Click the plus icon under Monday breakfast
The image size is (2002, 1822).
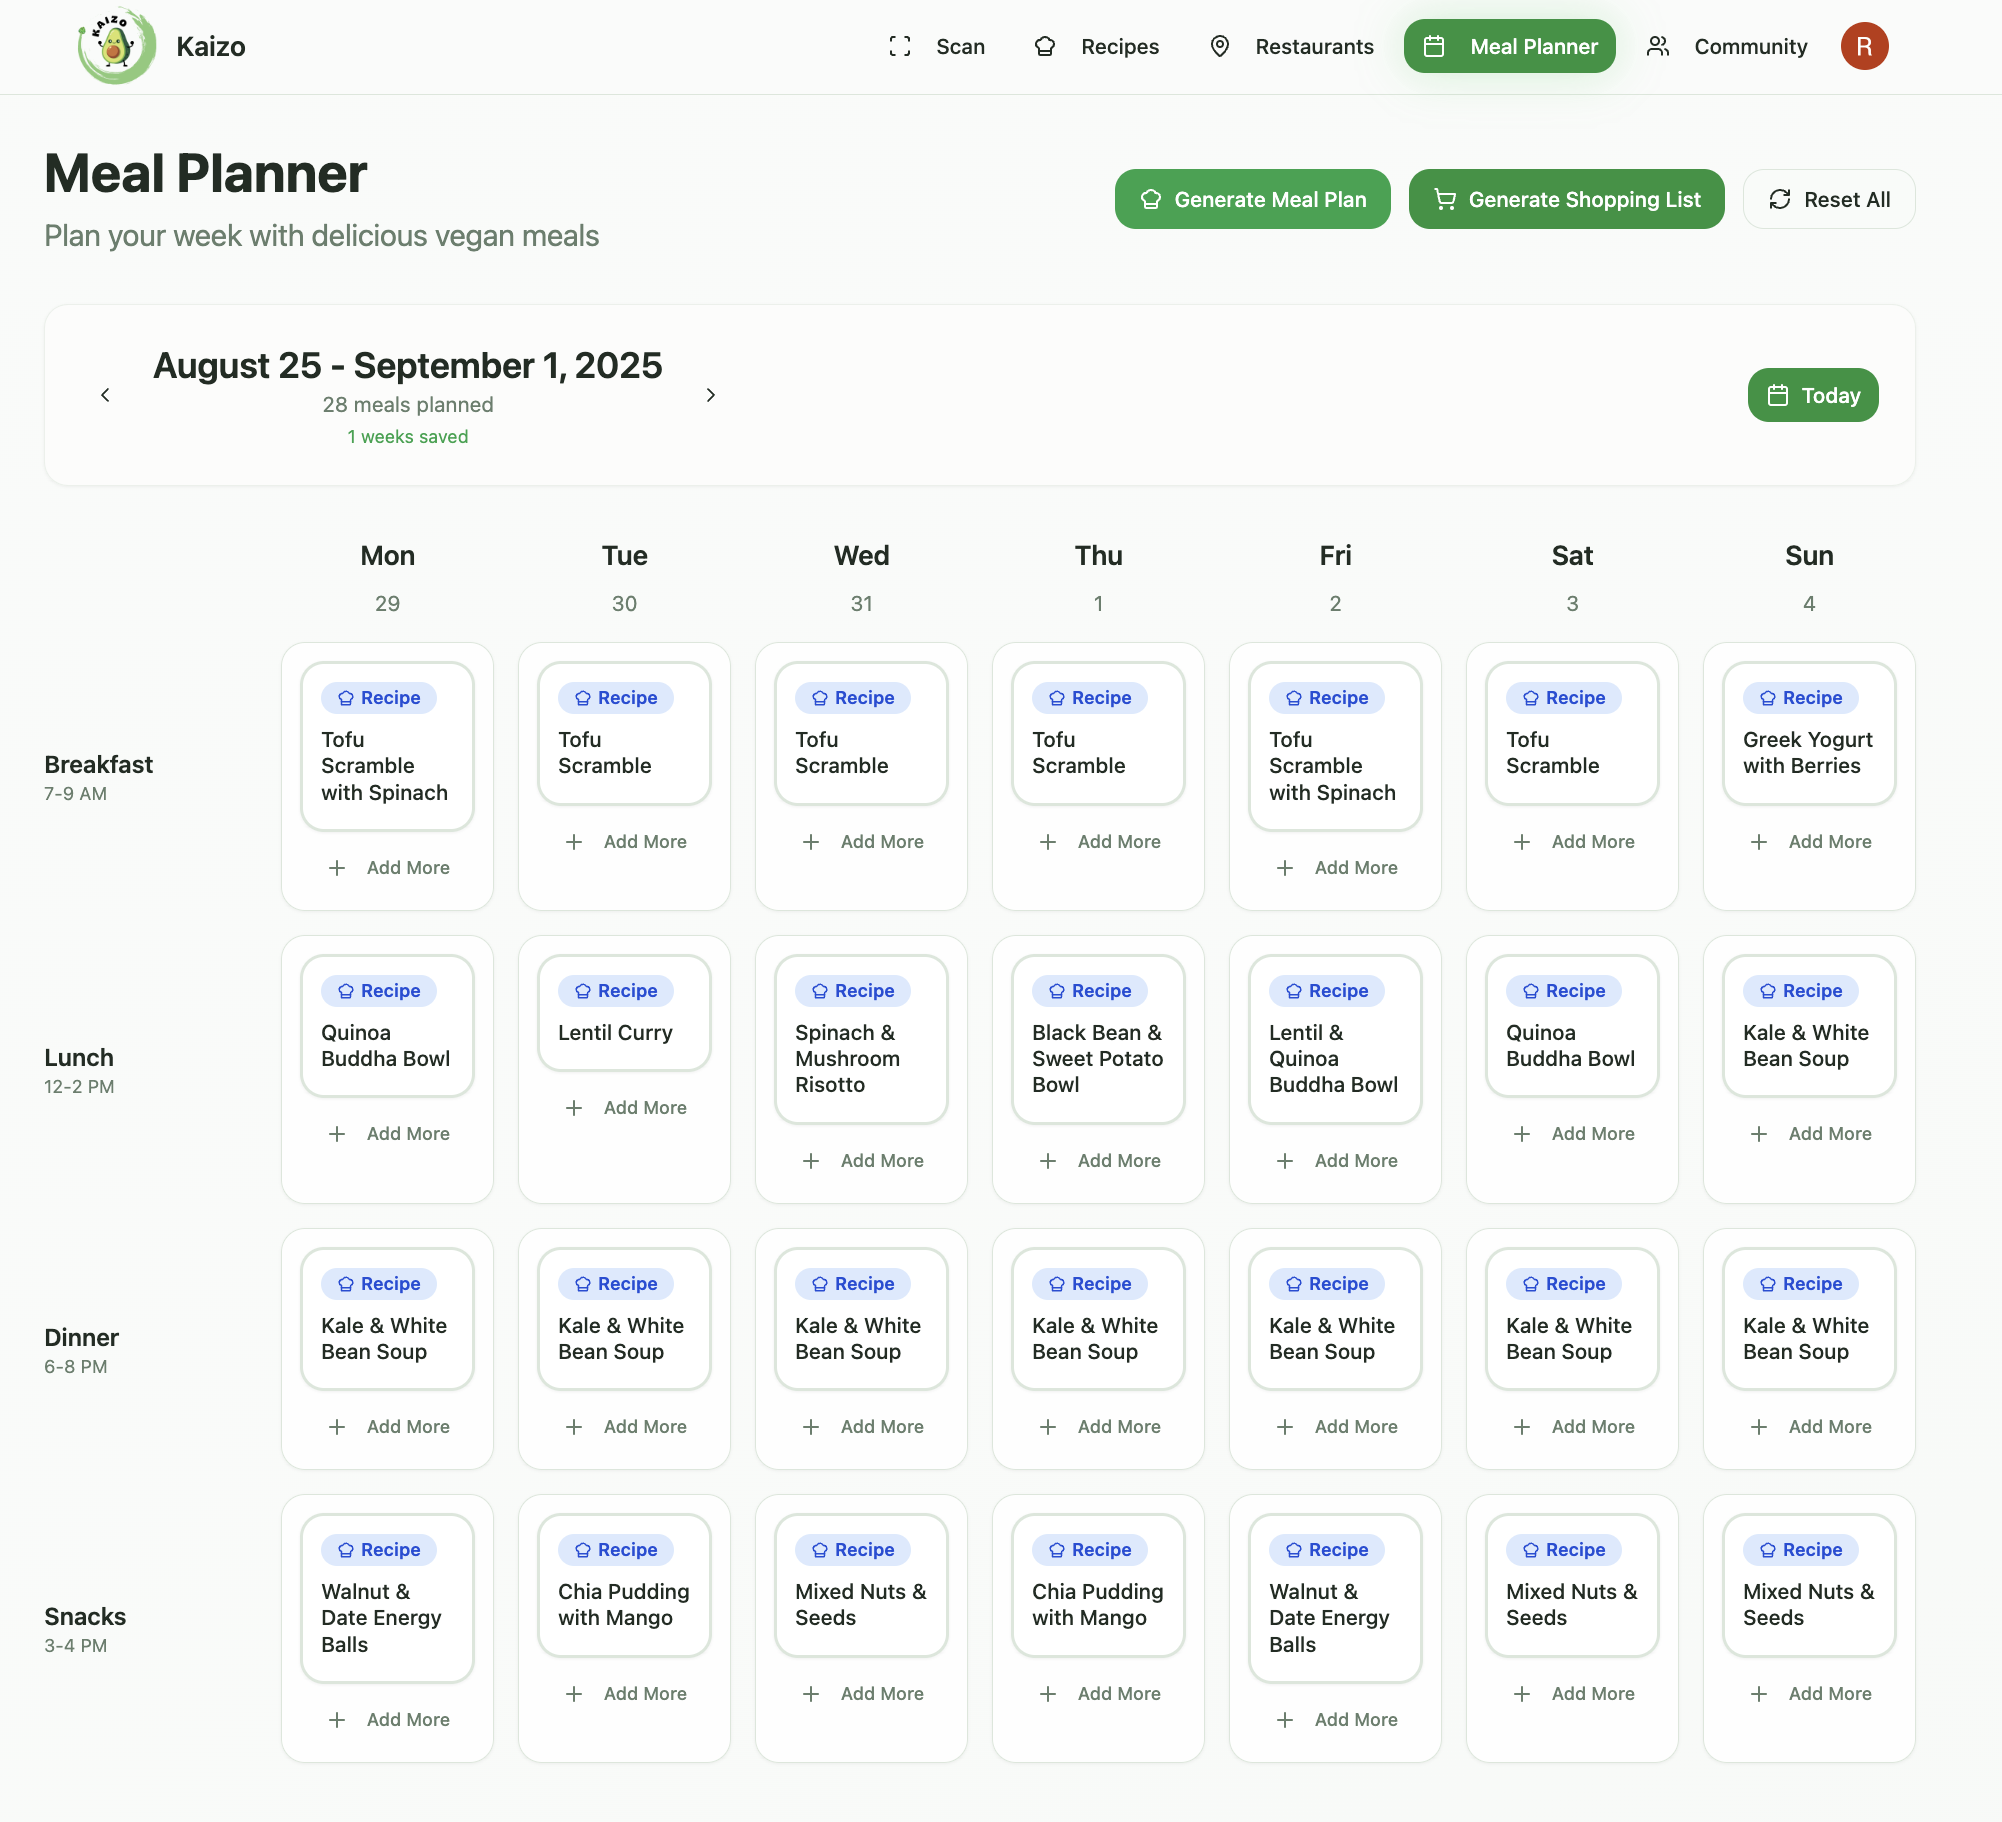(337, 868)
